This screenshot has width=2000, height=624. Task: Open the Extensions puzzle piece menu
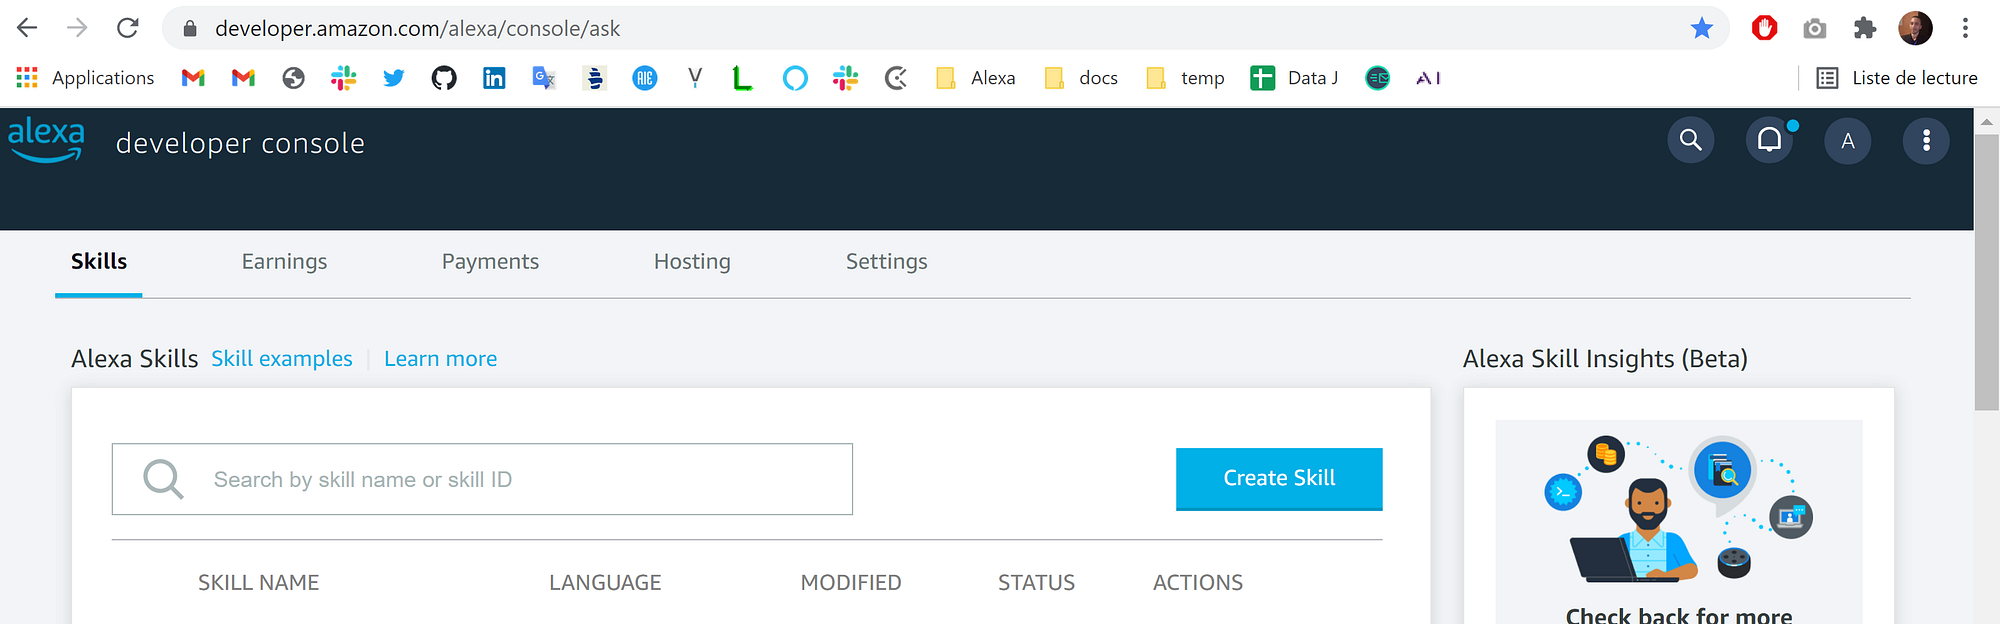coord(1865,28)
